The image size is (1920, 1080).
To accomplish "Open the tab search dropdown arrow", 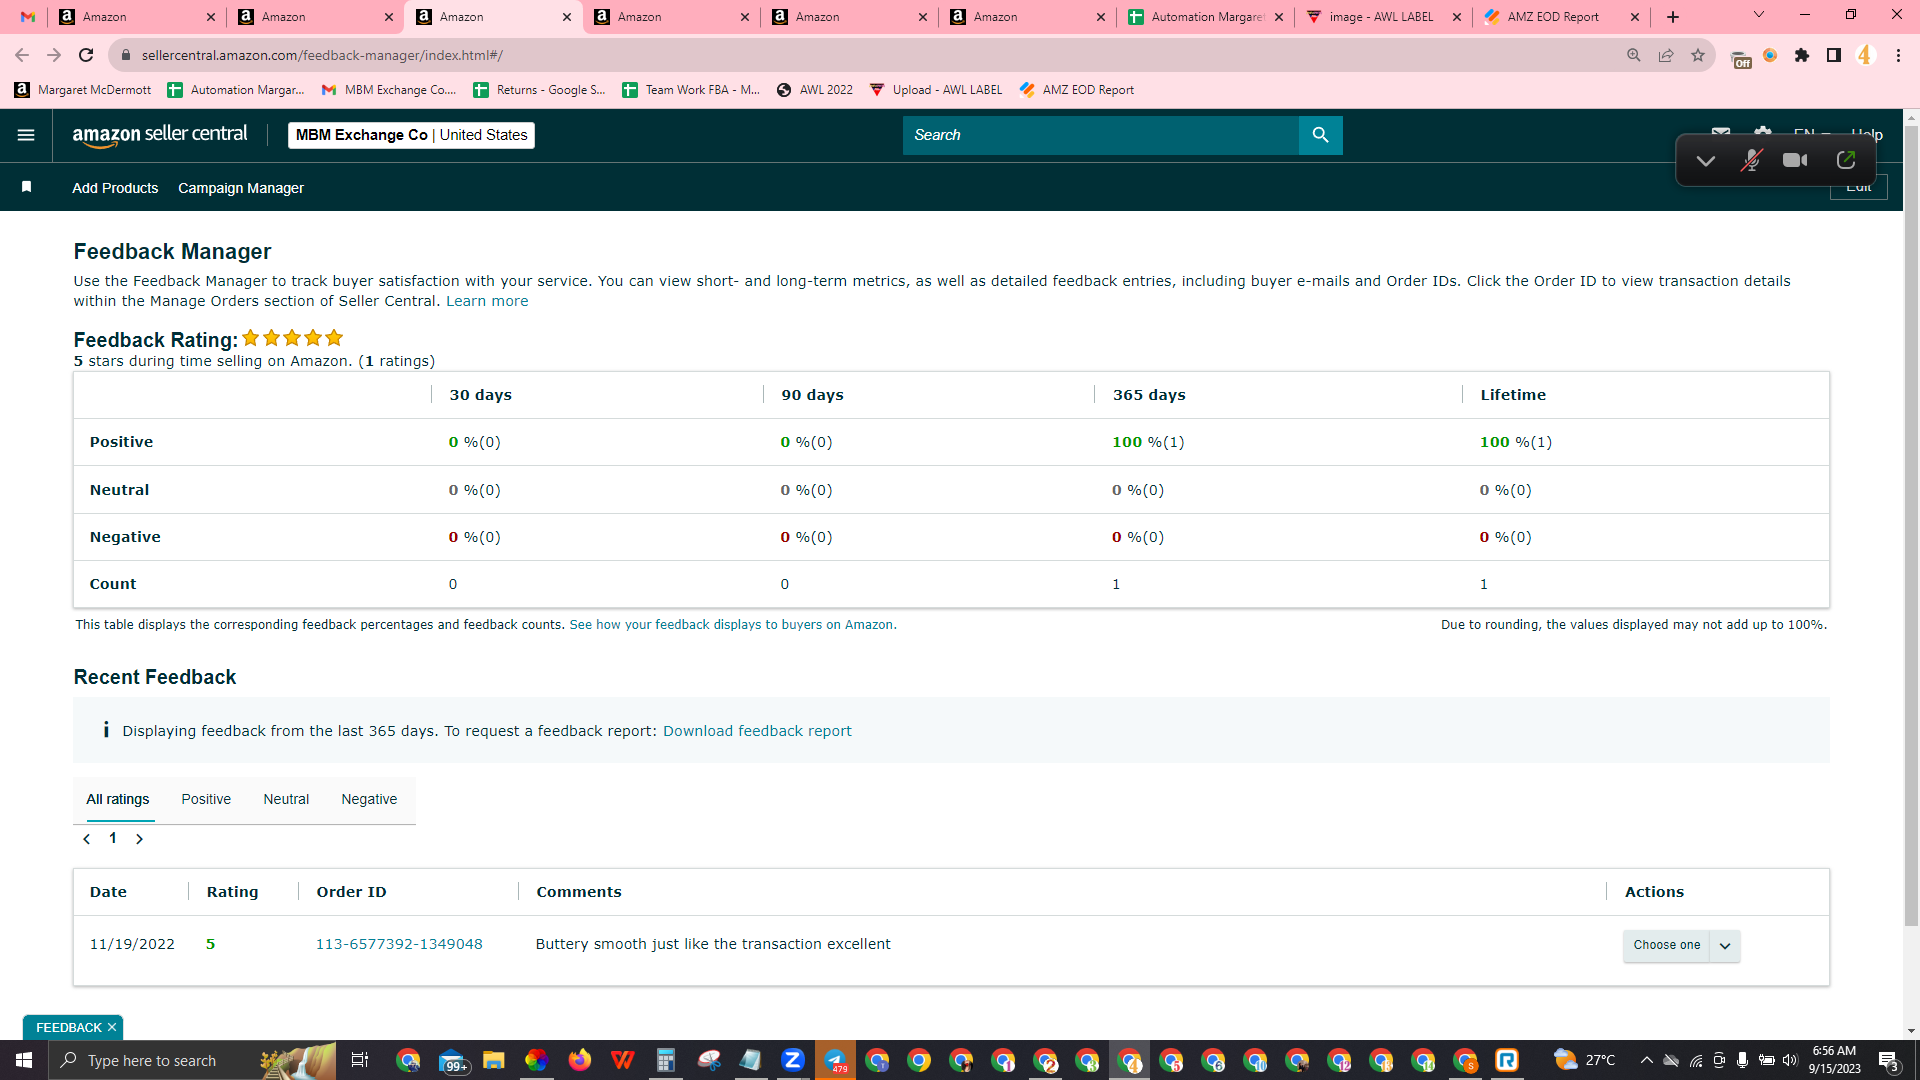I will point(1759,15).
